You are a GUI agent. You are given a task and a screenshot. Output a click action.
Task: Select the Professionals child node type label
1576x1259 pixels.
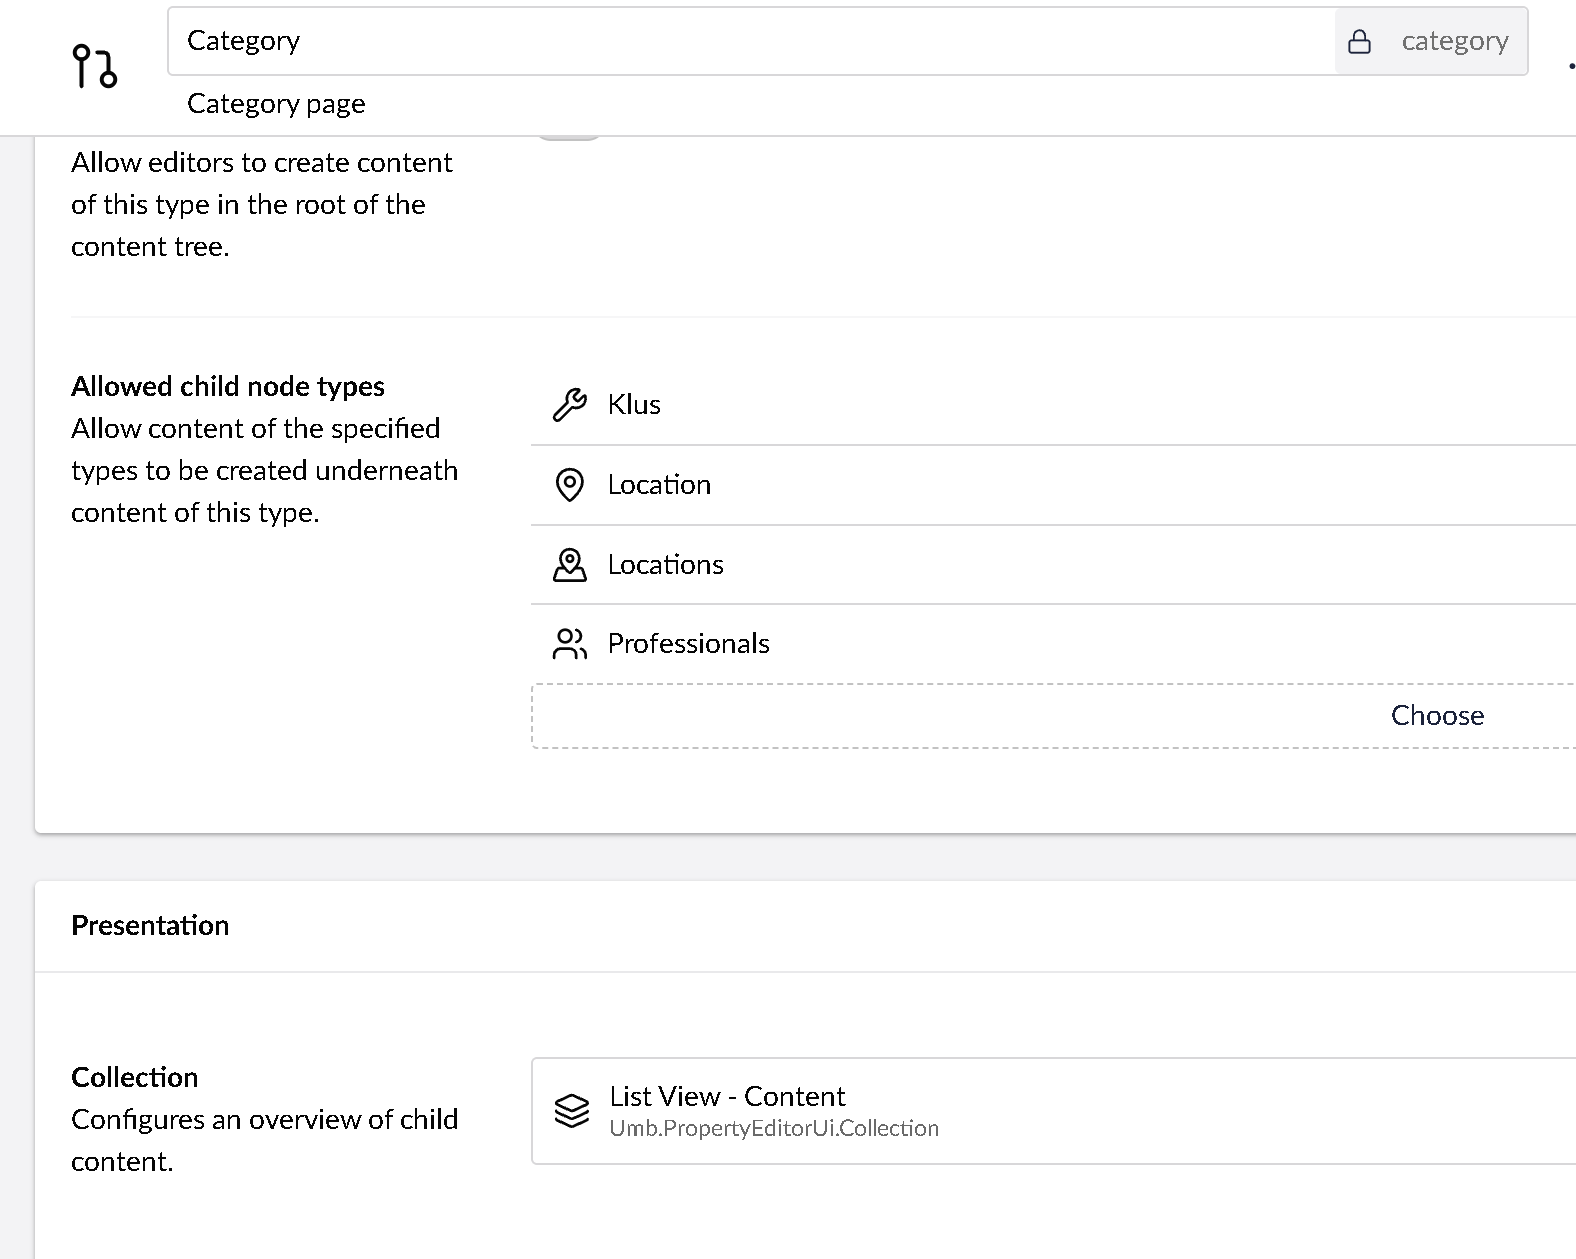pos(688,644)
